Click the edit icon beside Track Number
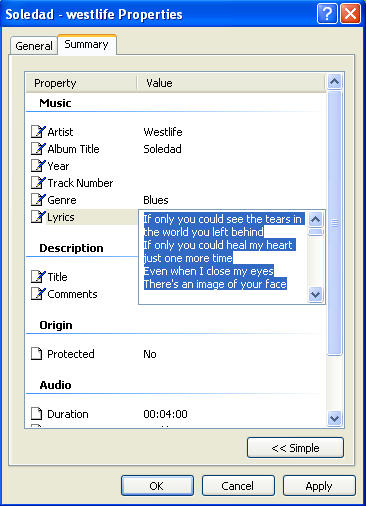The image size is (366, 506). point(38,183)
